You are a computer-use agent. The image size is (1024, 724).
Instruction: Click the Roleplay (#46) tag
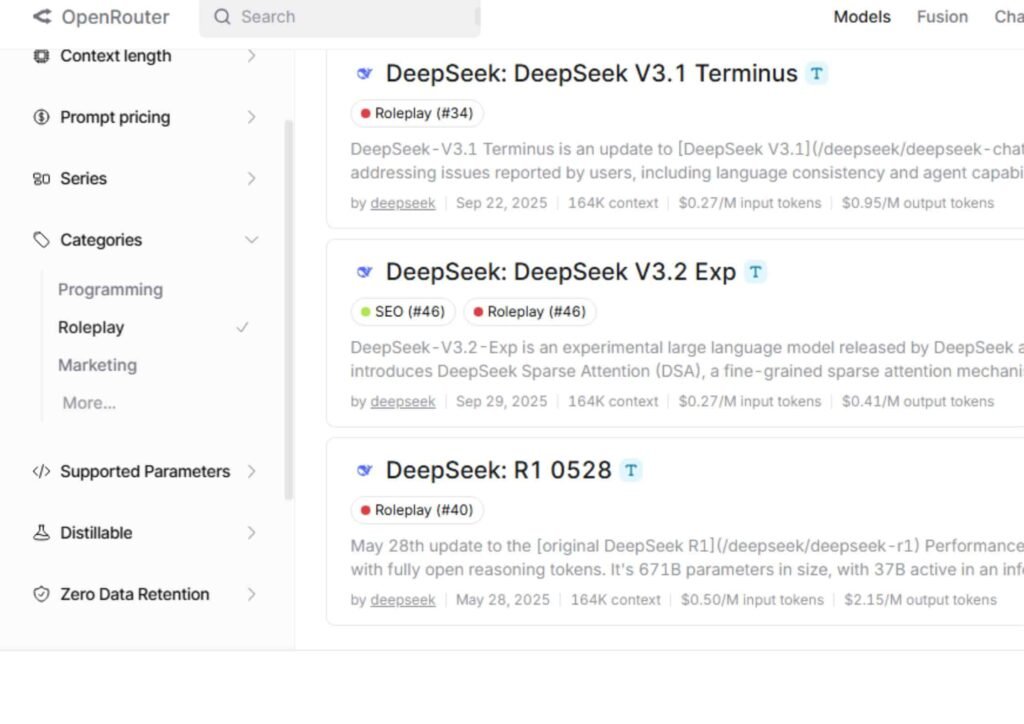click(x=530, y=311)
